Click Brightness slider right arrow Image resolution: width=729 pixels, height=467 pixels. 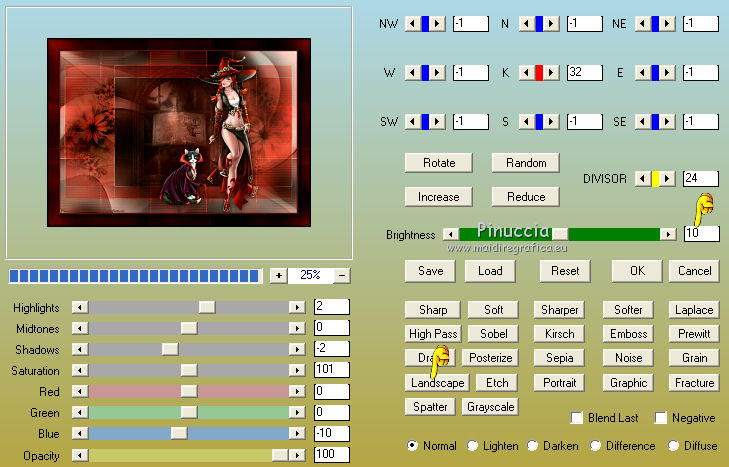pyautogui.click(x=668, y=234)
